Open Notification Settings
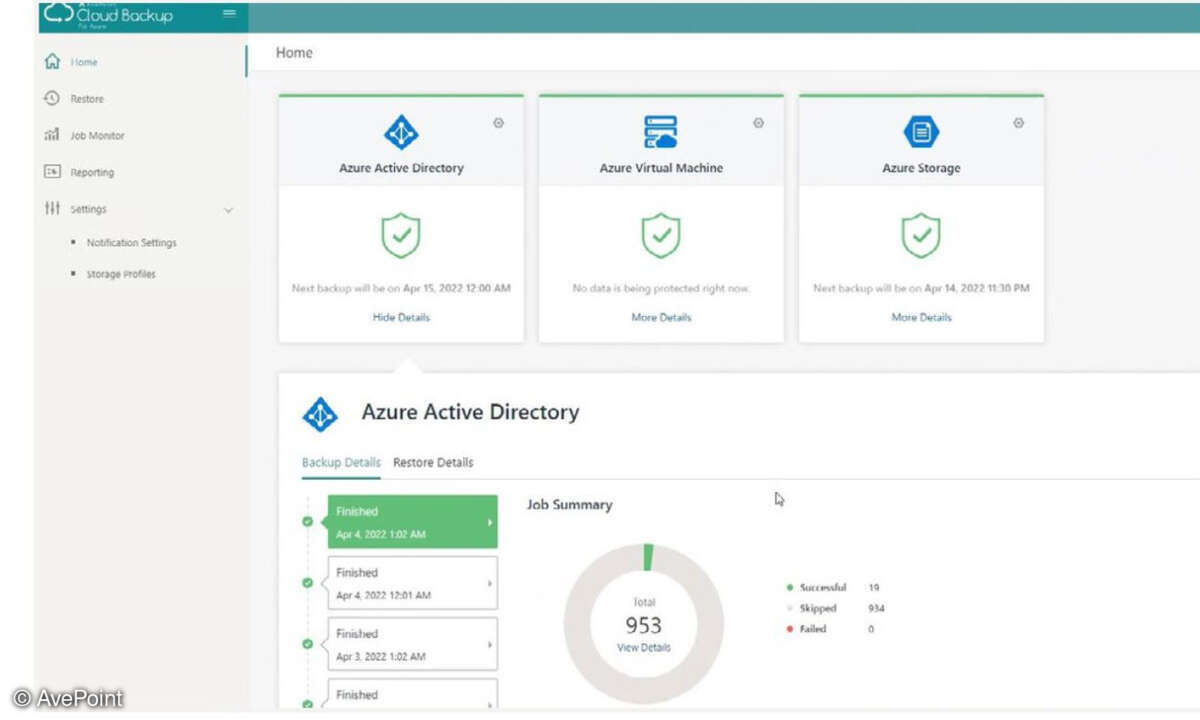1200x720 pixels. tap(131, 243)
